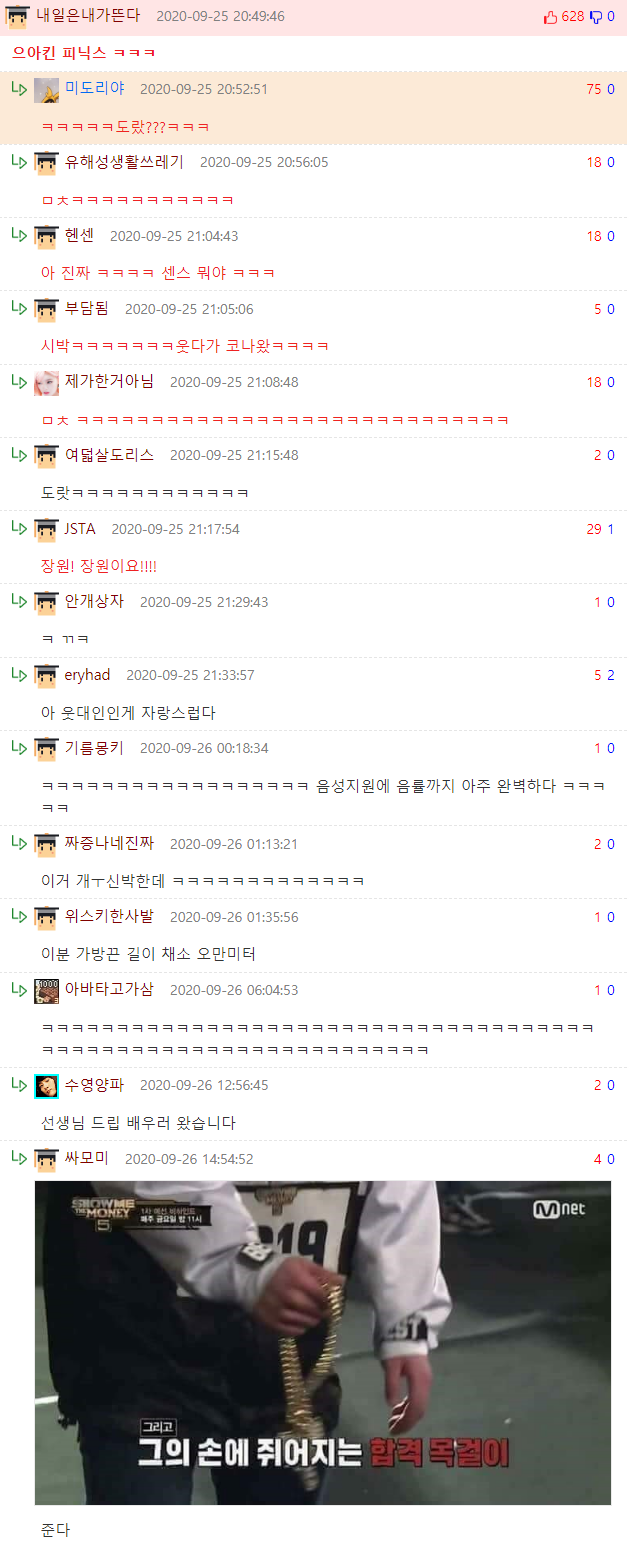
Task: Click the downvote count 2 on eryhad's comment
Action: coord(611,675)
